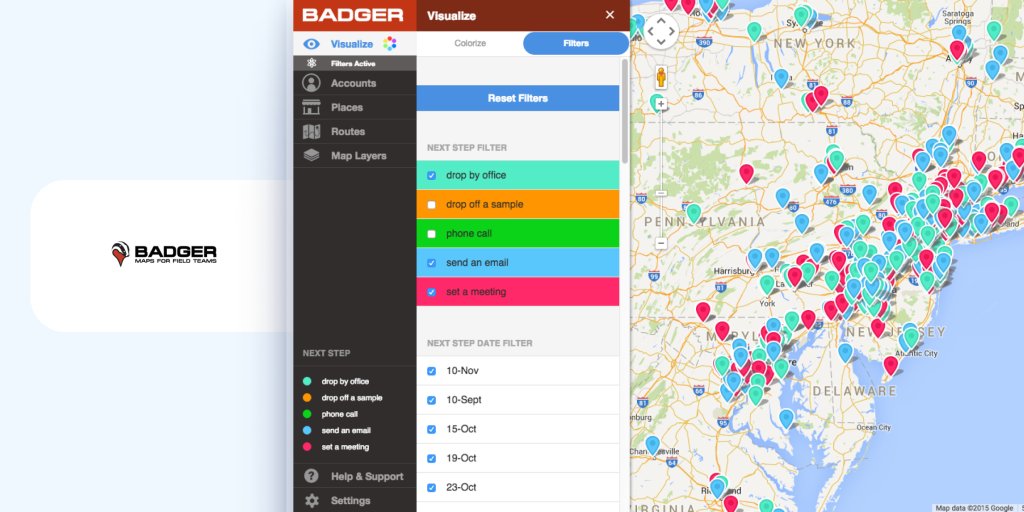Click the Reset Filters button
Screen dimensions: 1024x512
(517, 98)
